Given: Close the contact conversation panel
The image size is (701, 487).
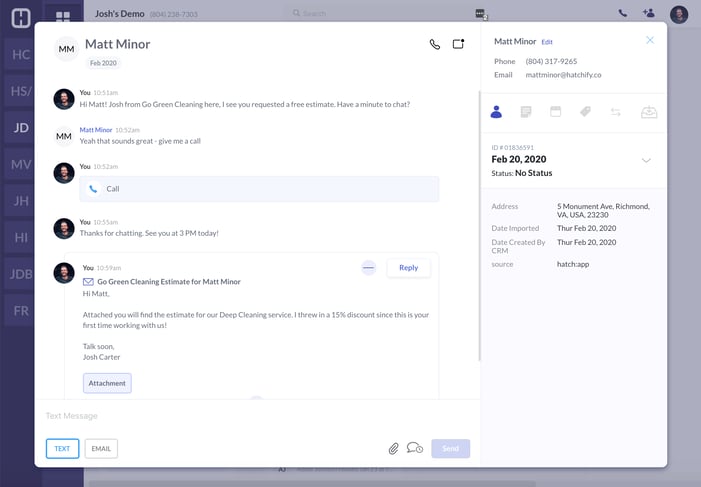Looking at the screenshot, I should (x=650, y=41).
